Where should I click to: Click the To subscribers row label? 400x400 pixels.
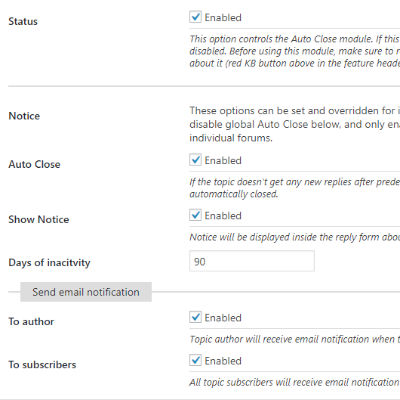[x=42, y=365]
